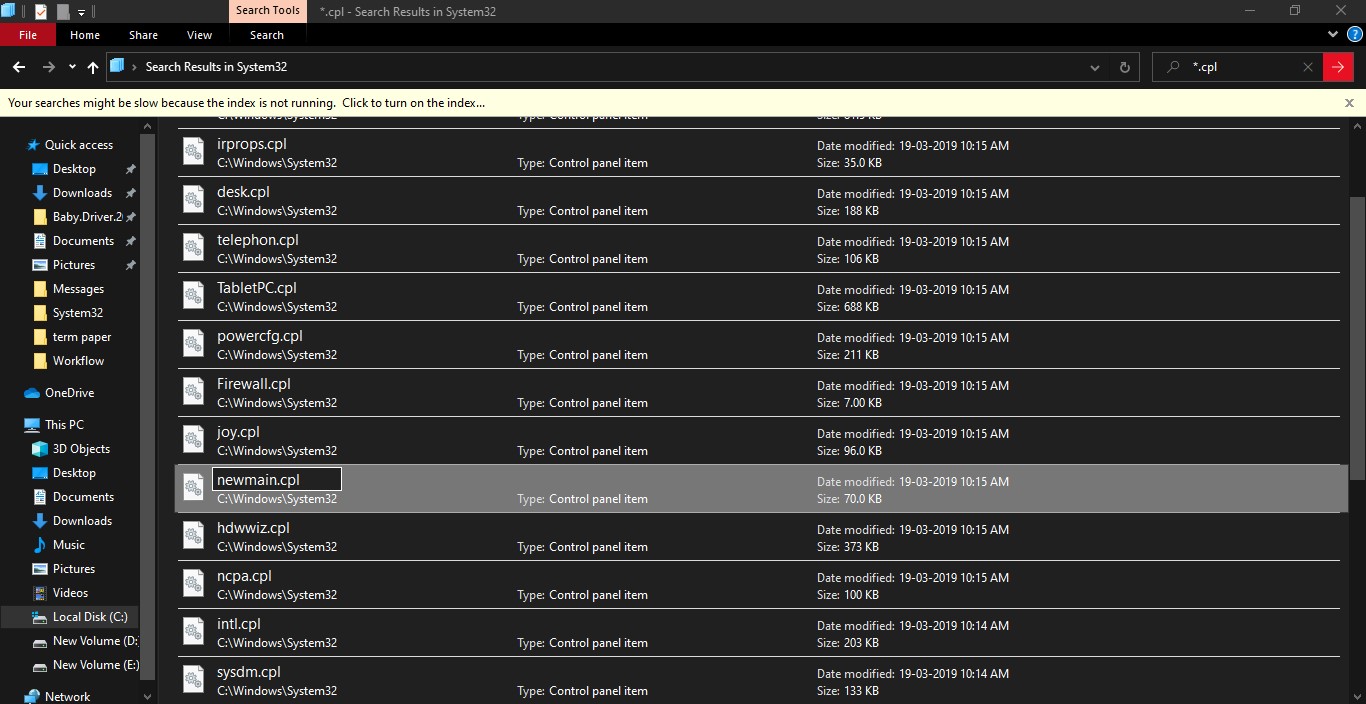Open the Search ribbon tab

pos(267,35)
